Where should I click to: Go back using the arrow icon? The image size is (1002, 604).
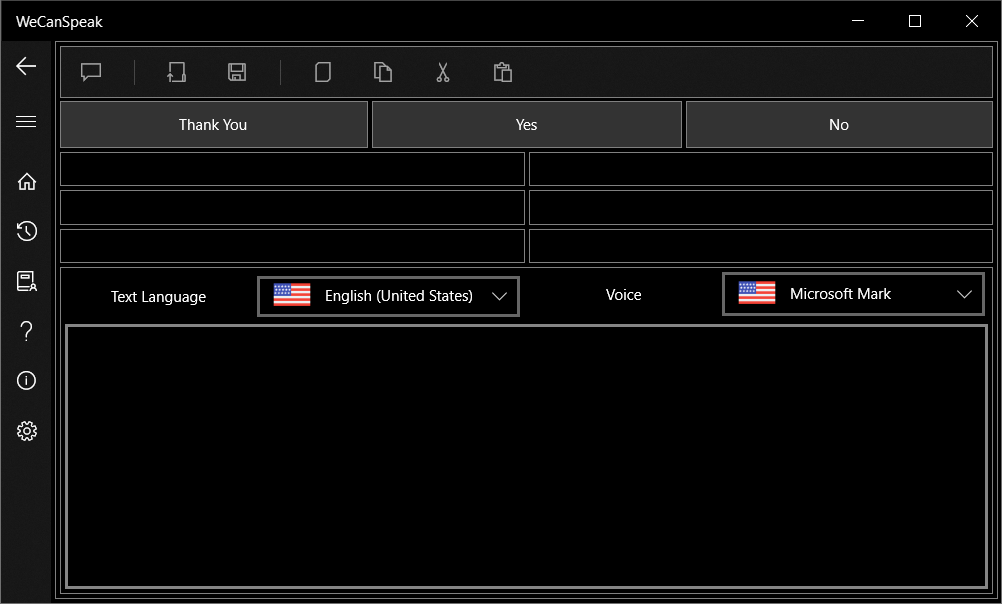[x=26, y=66]
